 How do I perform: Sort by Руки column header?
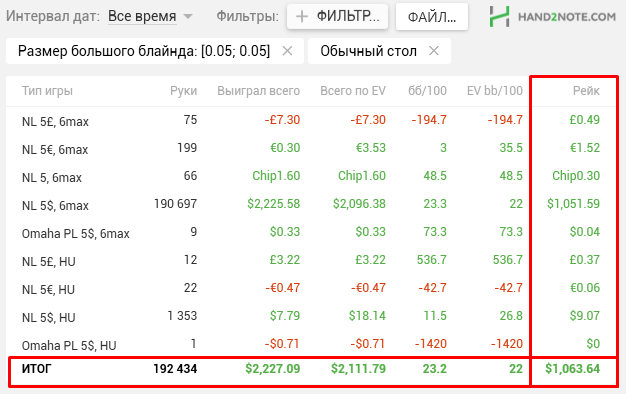click(x=183, y=91)
